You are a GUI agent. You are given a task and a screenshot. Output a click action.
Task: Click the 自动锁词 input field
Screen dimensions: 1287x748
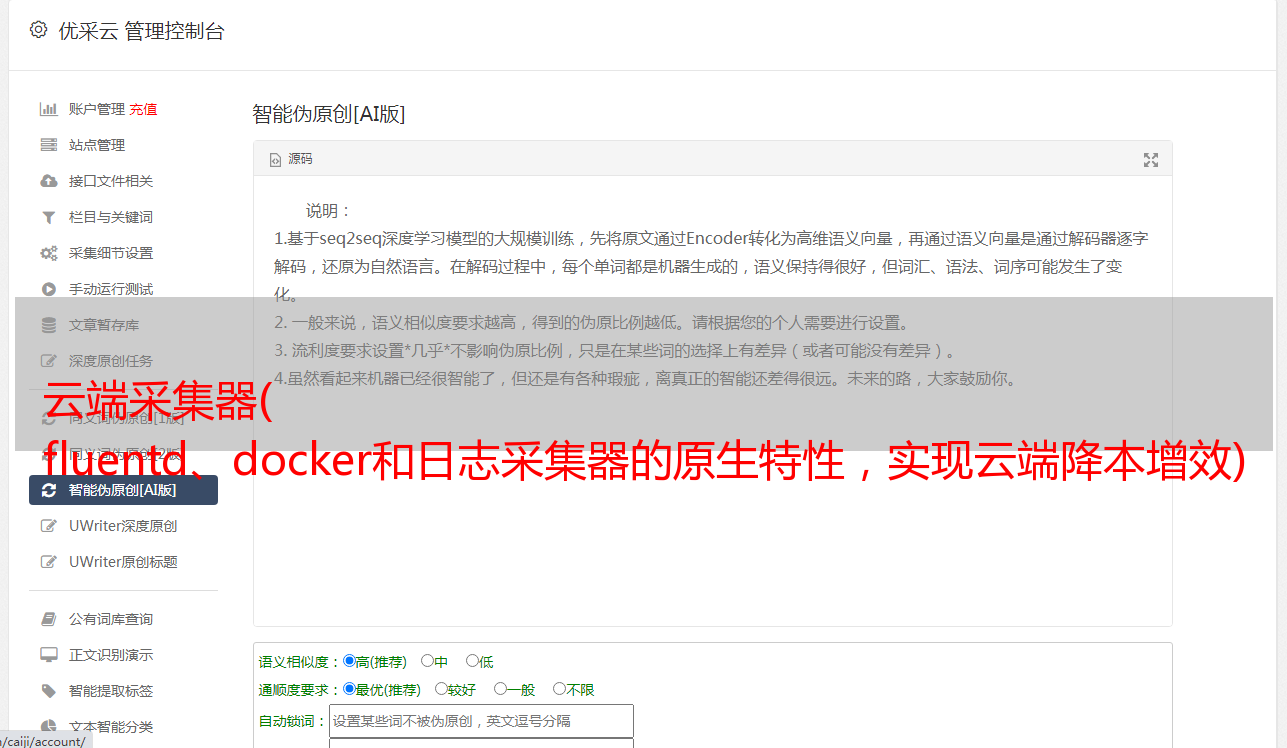481,721
